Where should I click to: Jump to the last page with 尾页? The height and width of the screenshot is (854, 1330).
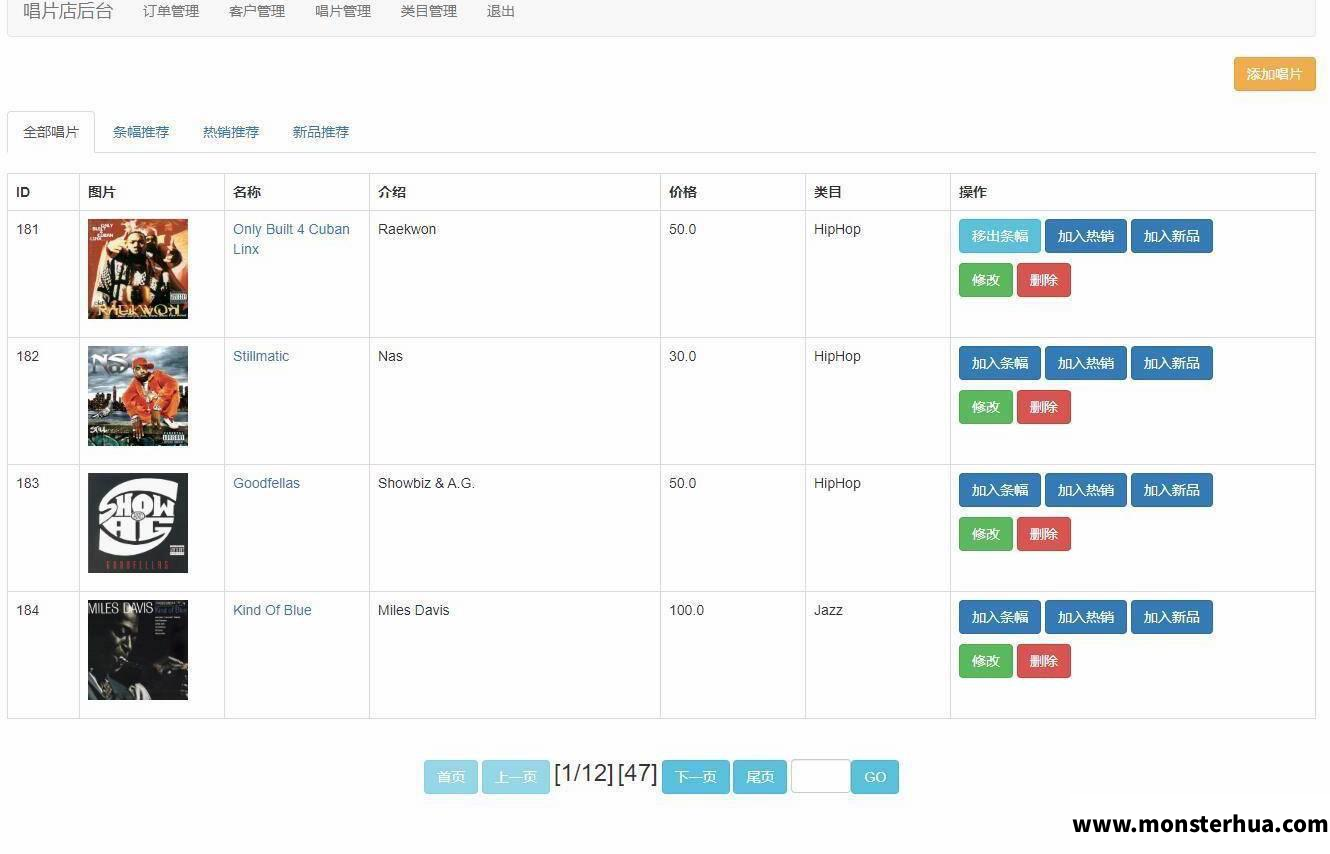(x=760, y=777)
